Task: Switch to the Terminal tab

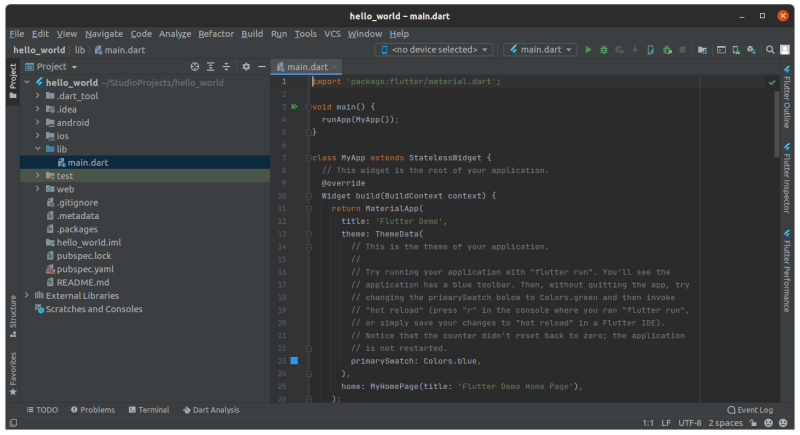Action: coord(147,410)
